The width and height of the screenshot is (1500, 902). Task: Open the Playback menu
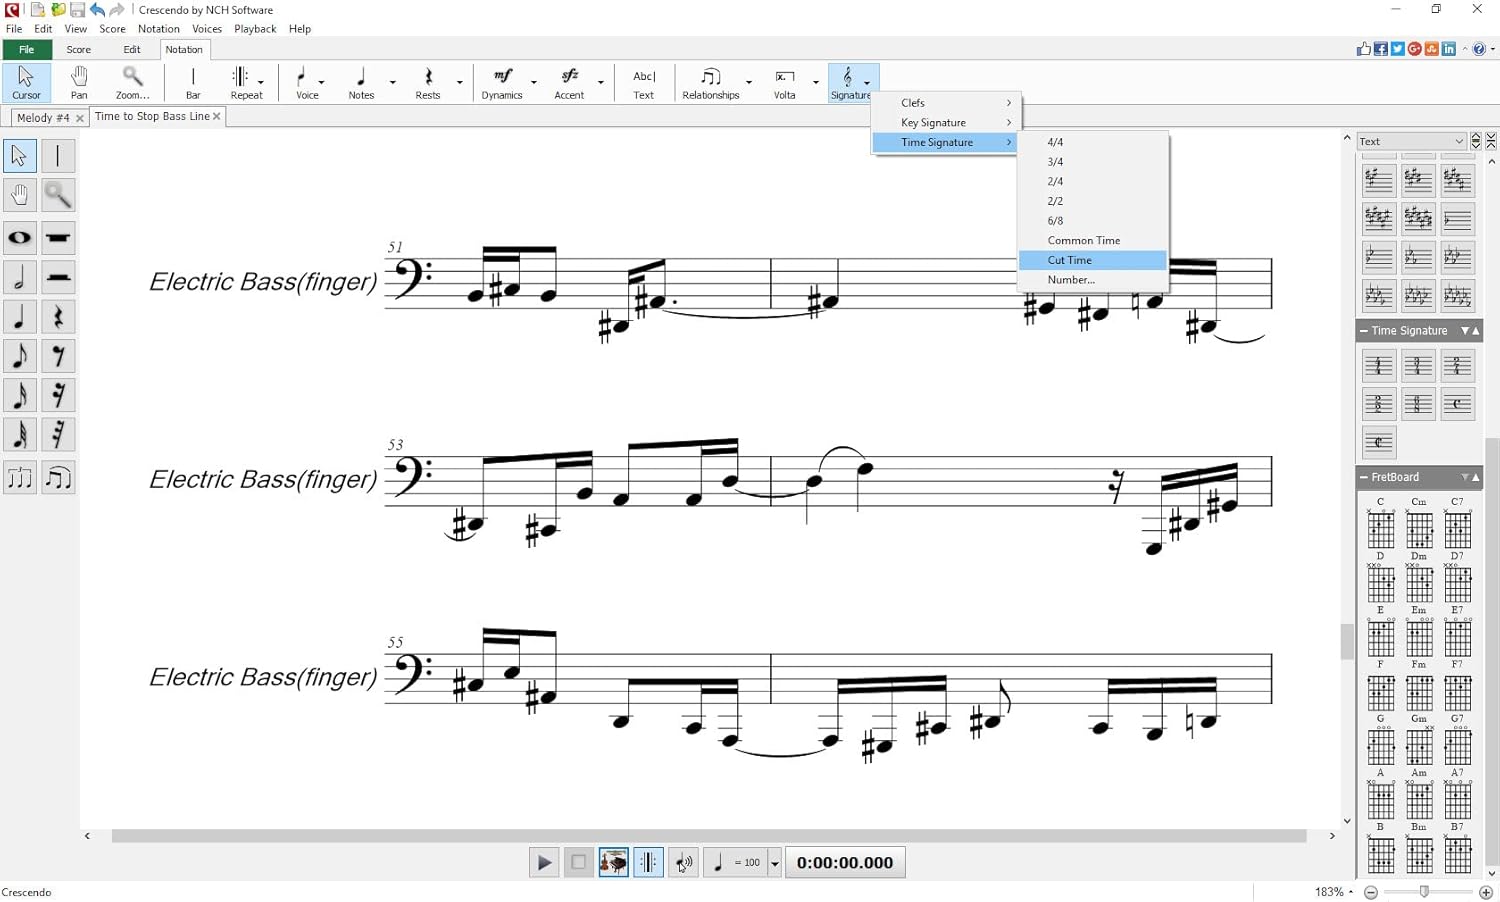click(255, 28)
